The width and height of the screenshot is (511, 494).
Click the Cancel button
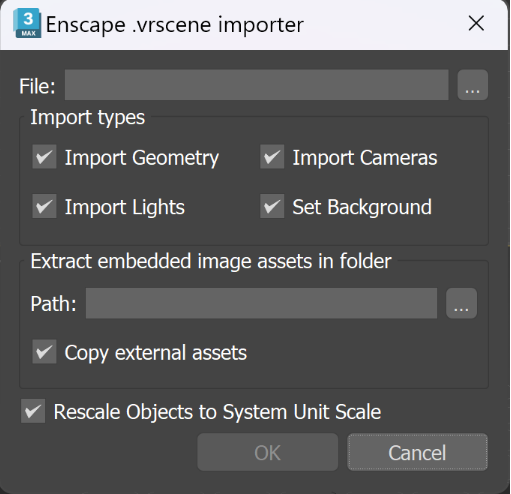pyautogui.click(x=417, y=452)
